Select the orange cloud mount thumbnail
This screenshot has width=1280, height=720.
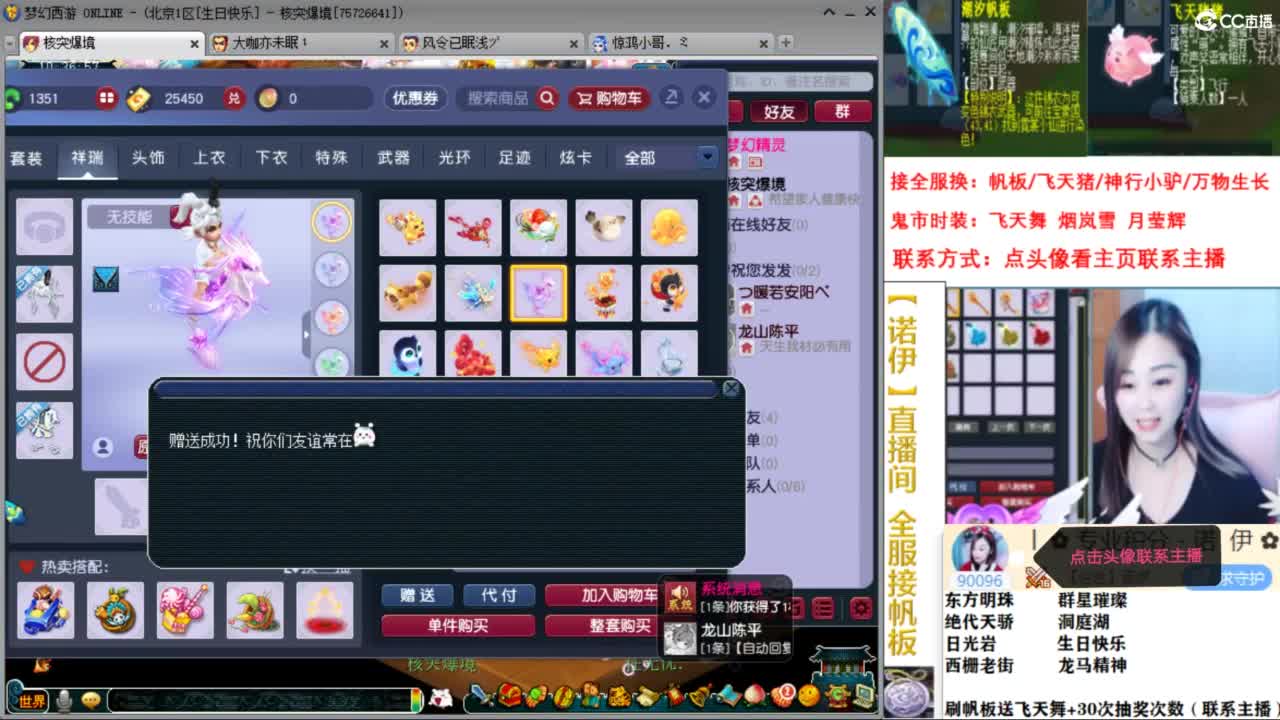tap(668, 228)
